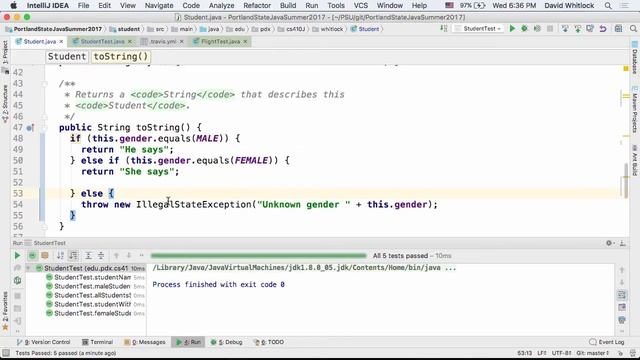Fold the Javadoc comment at line 43
Screen dimensions: 640x360
click(x=44, y=84)
